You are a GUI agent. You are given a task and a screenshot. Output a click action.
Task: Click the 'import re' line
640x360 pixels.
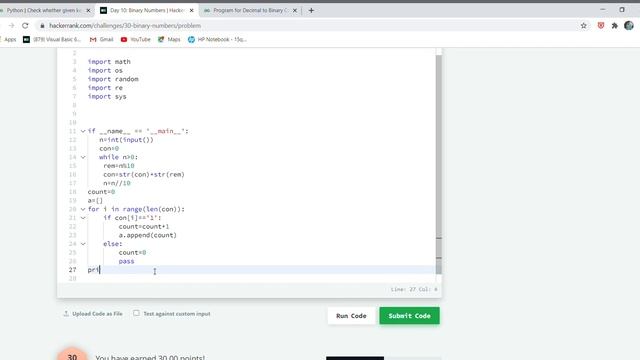coord(105,88)
